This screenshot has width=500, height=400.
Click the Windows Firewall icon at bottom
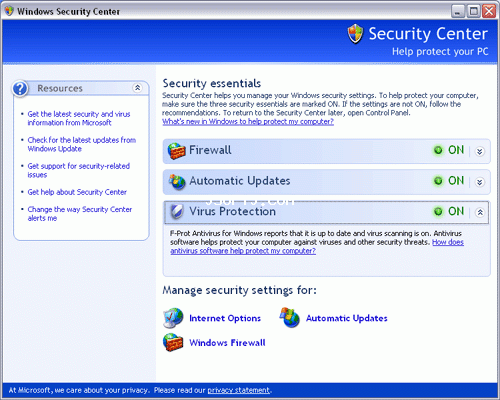click(x=173, y=342)
